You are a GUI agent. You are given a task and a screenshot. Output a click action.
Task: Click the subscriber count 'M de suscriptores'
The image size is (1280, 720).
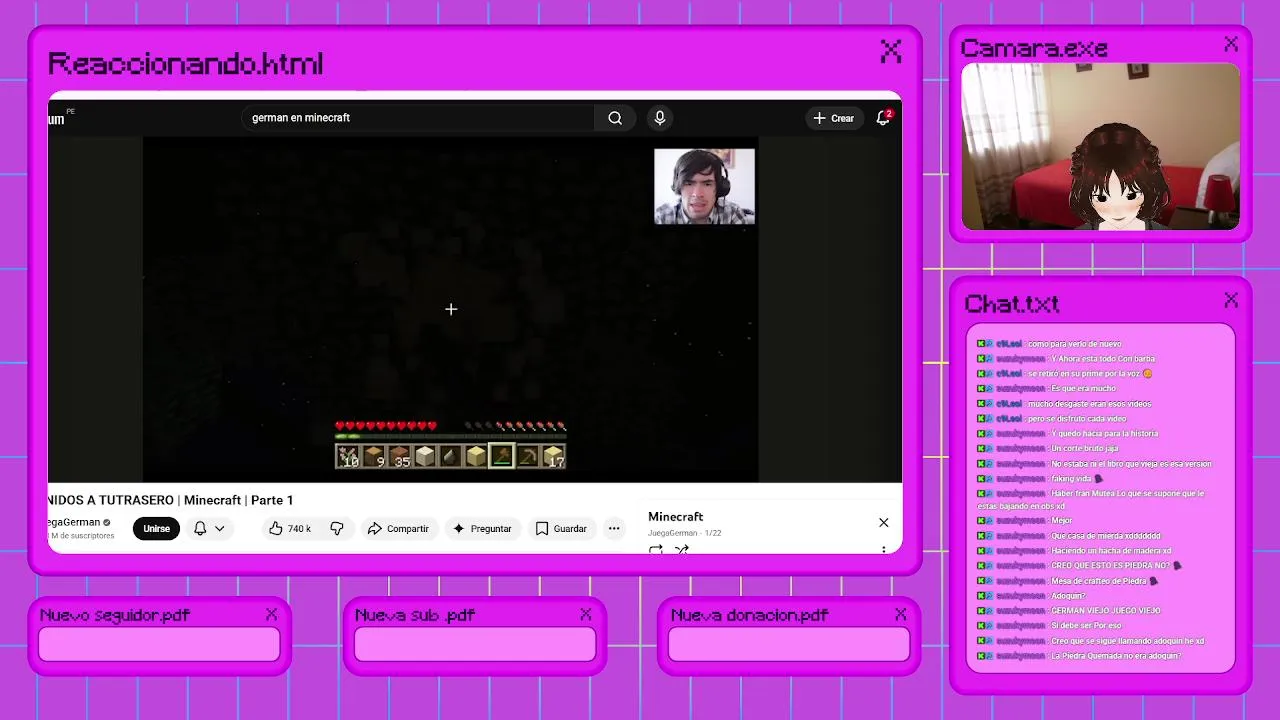[81, 536]
